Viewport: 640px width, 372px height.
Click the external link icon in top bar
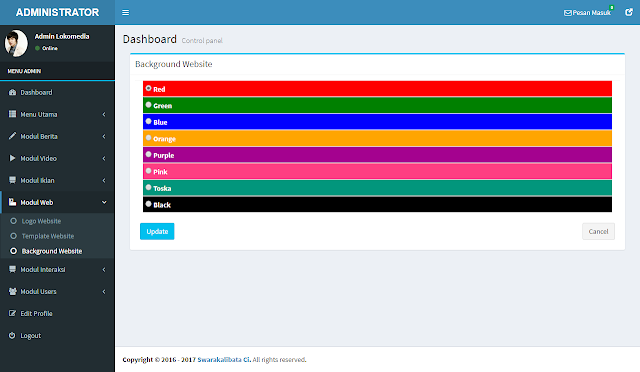pos(629,12)
